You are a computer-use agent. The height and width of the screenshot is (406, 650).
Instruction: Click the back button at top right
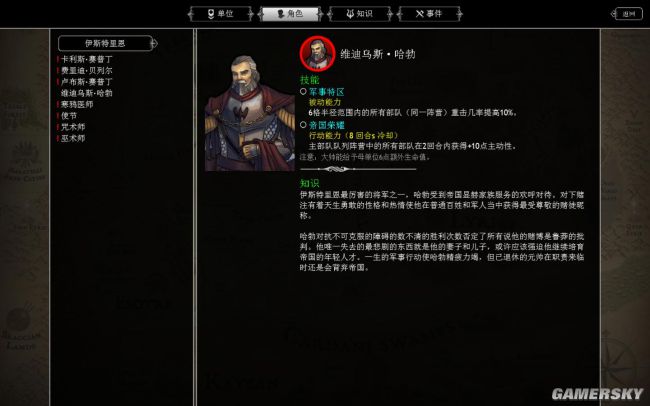[628, 14]
